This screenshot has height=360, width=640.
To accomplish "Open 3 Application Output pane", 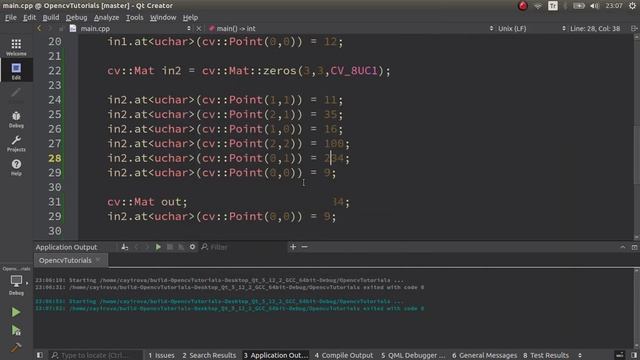I will [x=276, y=355].
